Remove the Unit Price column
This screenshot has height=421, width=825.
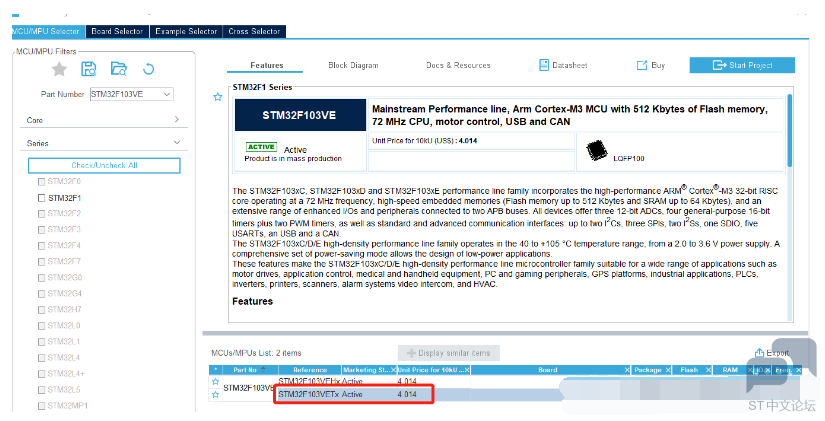point(467,370)
